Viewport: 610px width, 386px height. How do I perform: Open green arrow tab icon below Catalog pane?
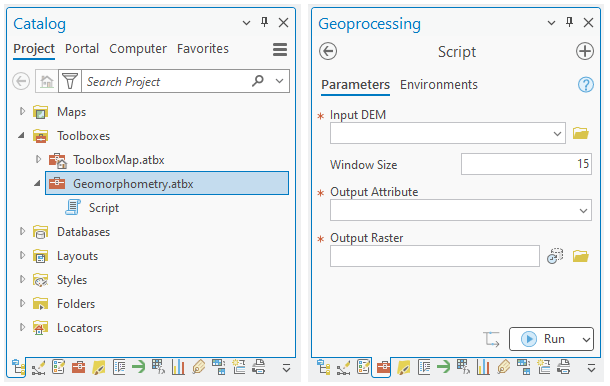138,367
